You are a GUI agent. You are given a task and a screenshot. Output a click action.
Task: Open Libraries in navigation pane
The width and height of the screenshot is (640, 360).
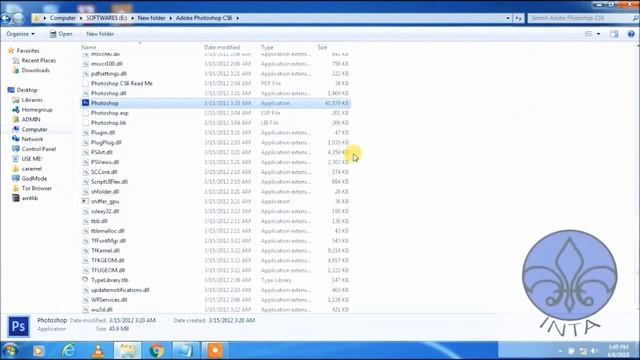(x=32, y=100)
